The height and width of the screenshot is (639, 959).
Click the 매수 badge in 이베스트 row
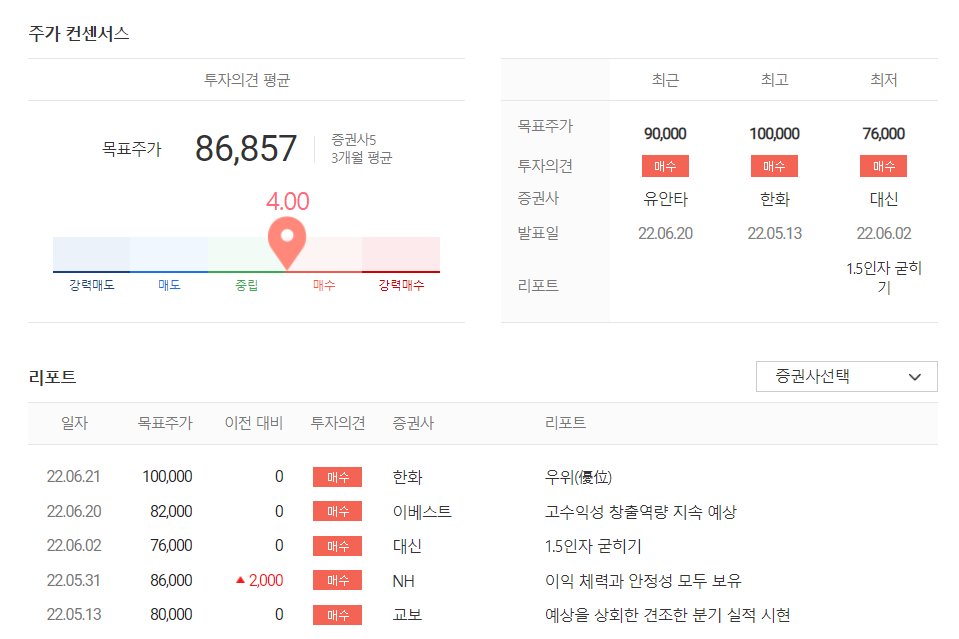[x=337, y=511]
